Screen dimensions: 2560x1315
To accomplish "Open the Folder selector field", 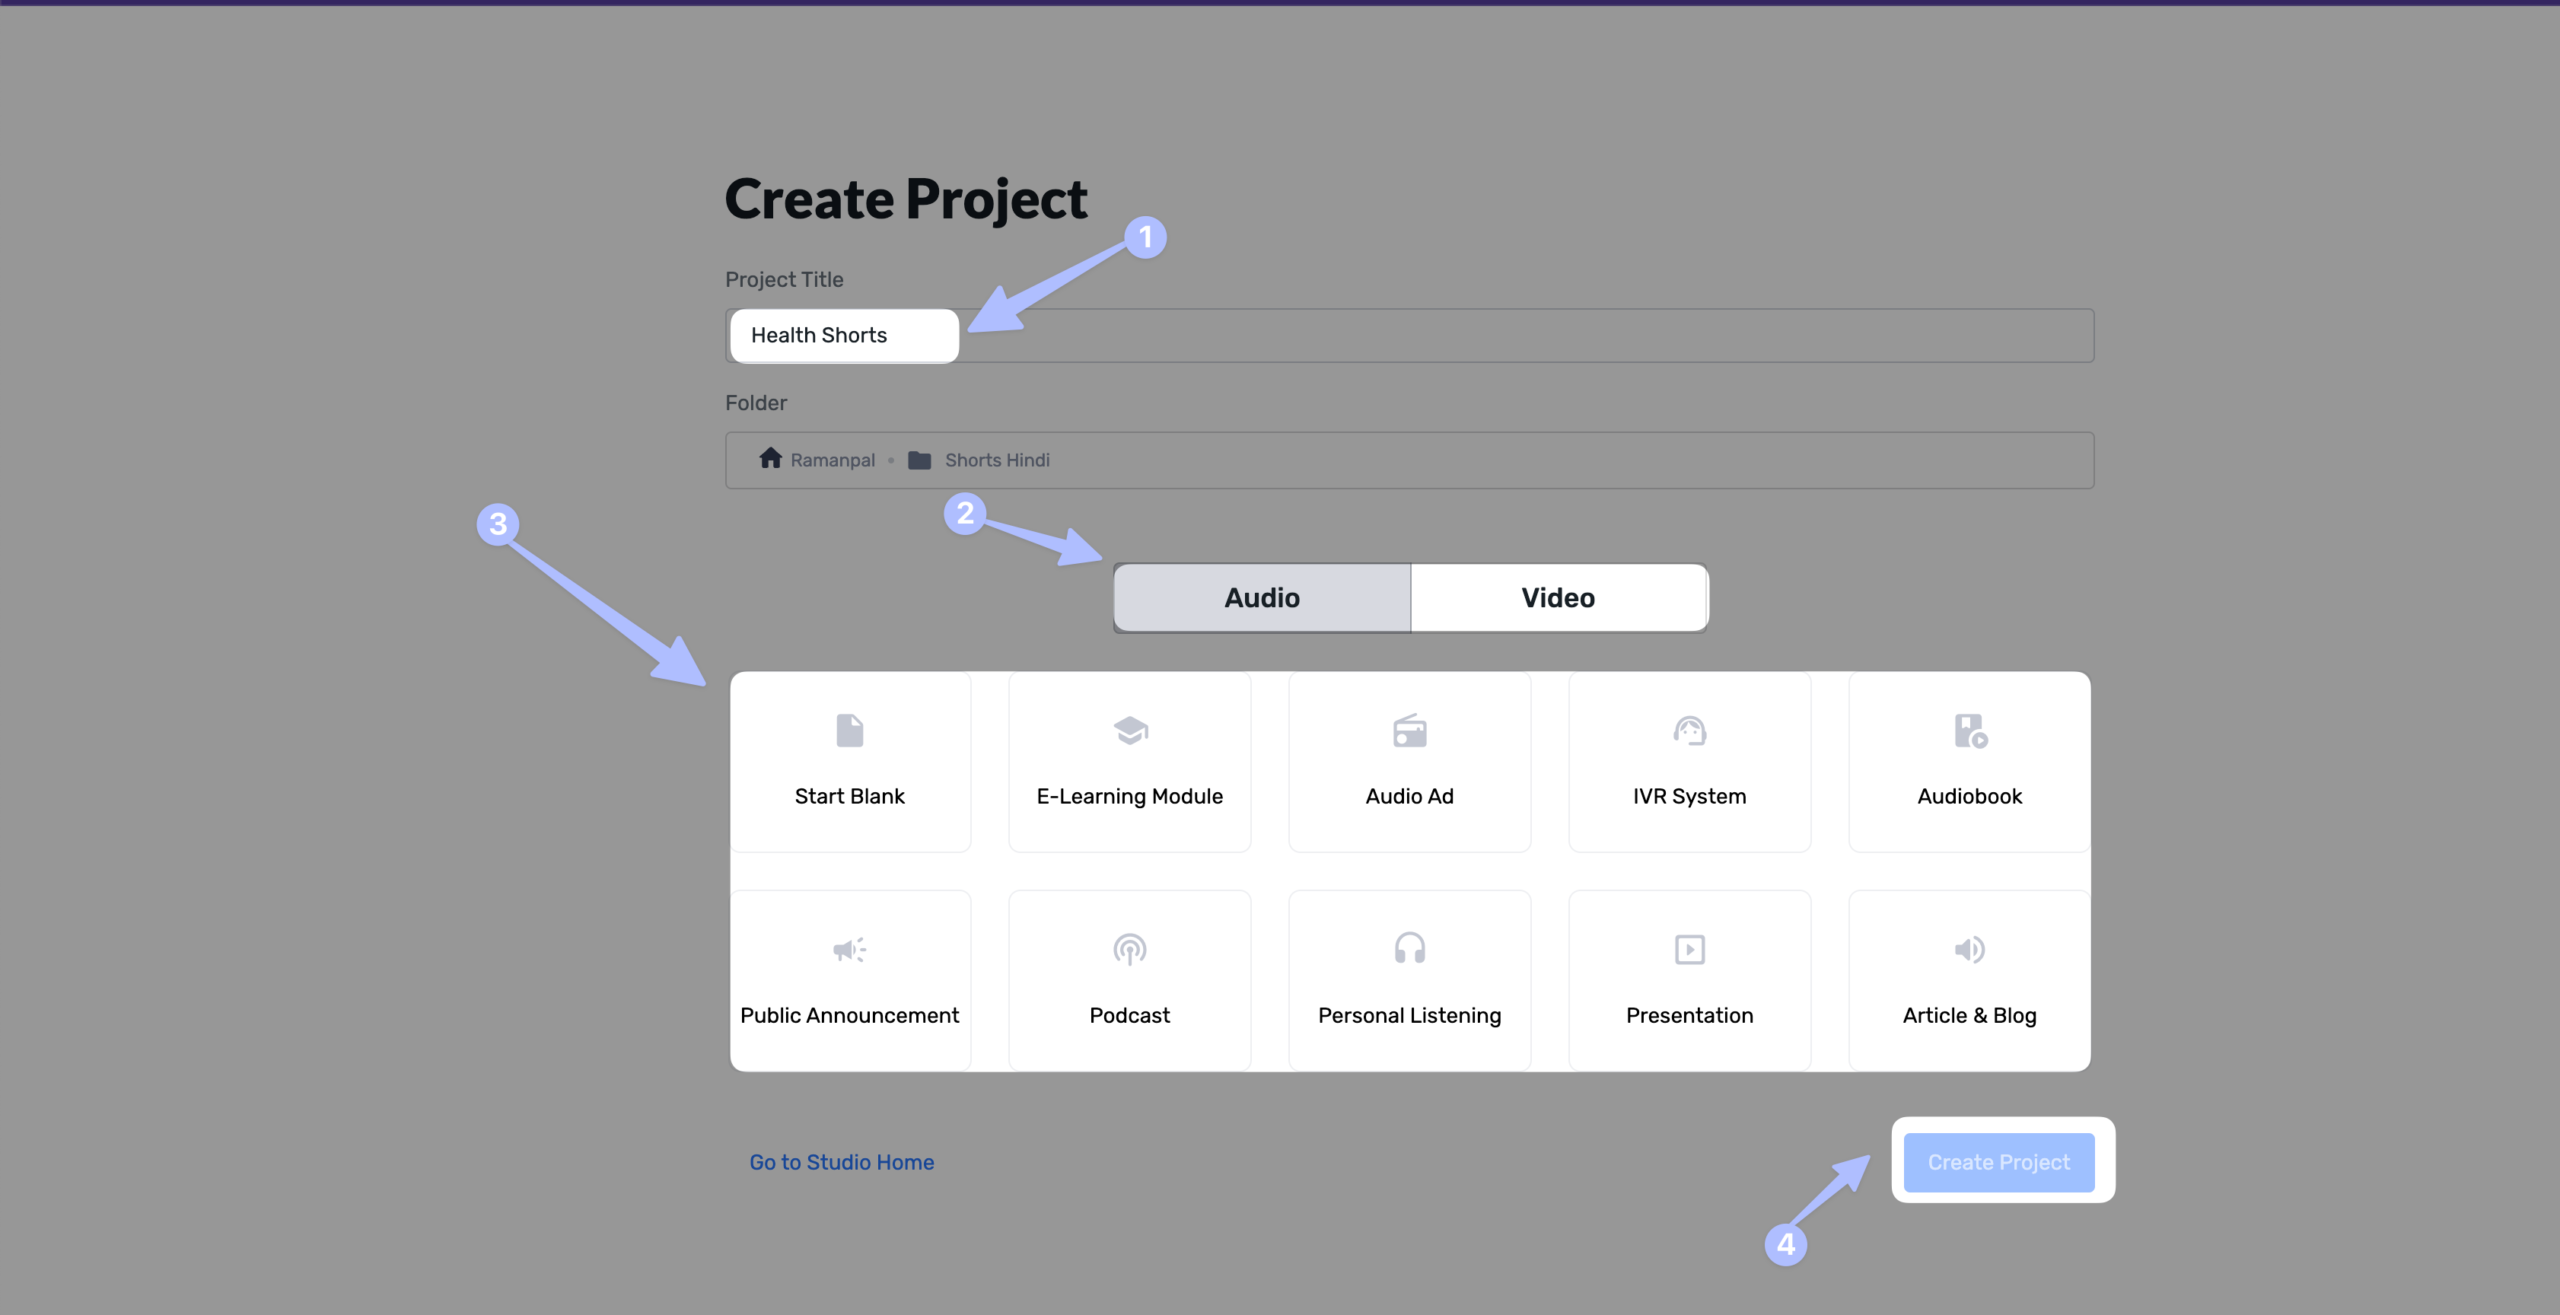I will (1500, 460).
